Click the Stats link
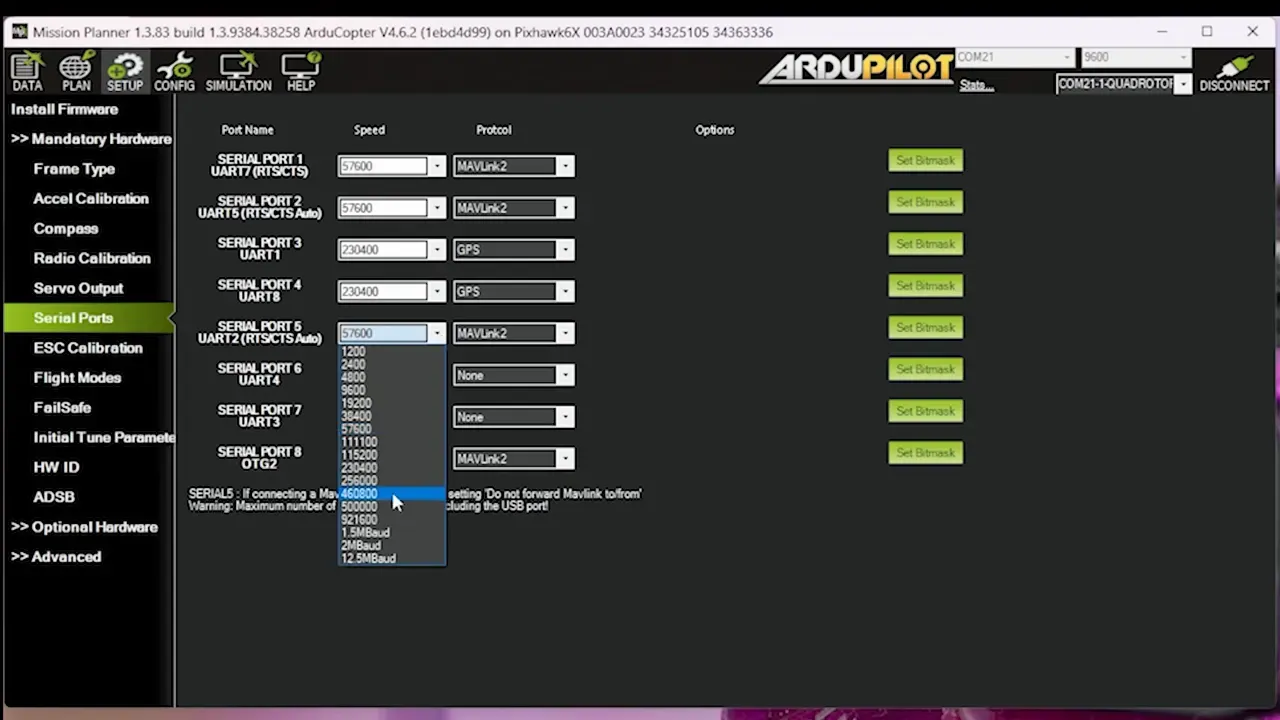This screenshot has height=720, width=1280. [x=976, y=85]
